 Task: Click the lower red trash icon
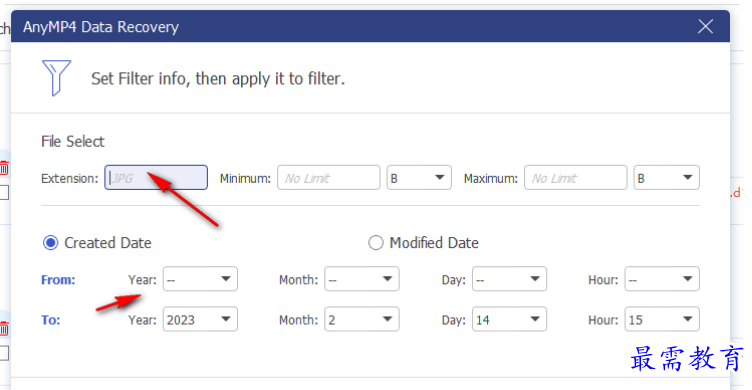(4, 329)
